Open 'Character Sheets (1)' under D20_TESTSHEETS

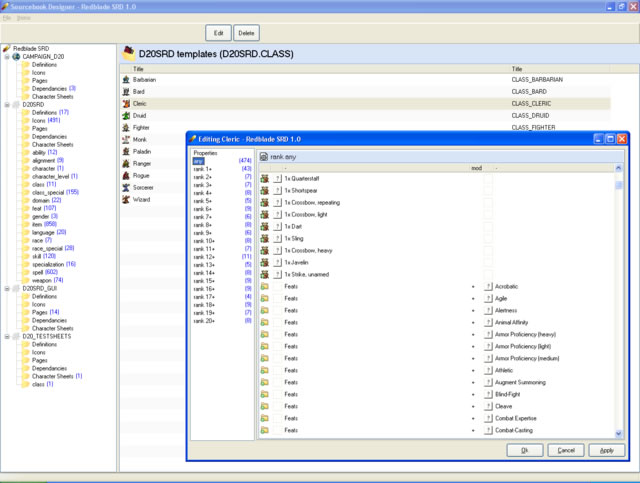click(57, 376)
